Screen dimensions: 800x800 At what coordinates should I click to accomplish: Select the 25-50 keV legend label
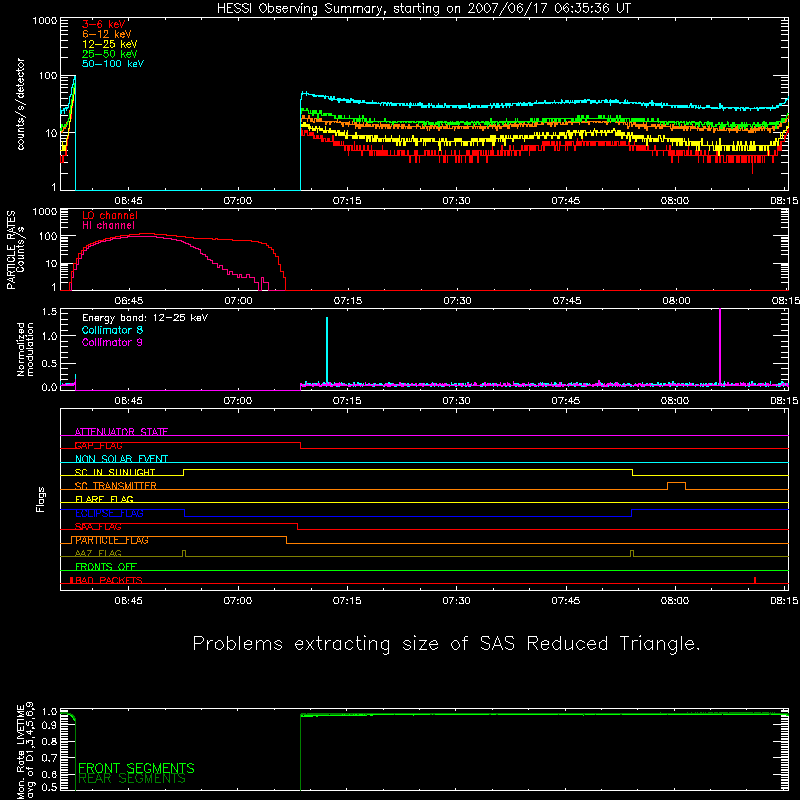pos(110,54)
